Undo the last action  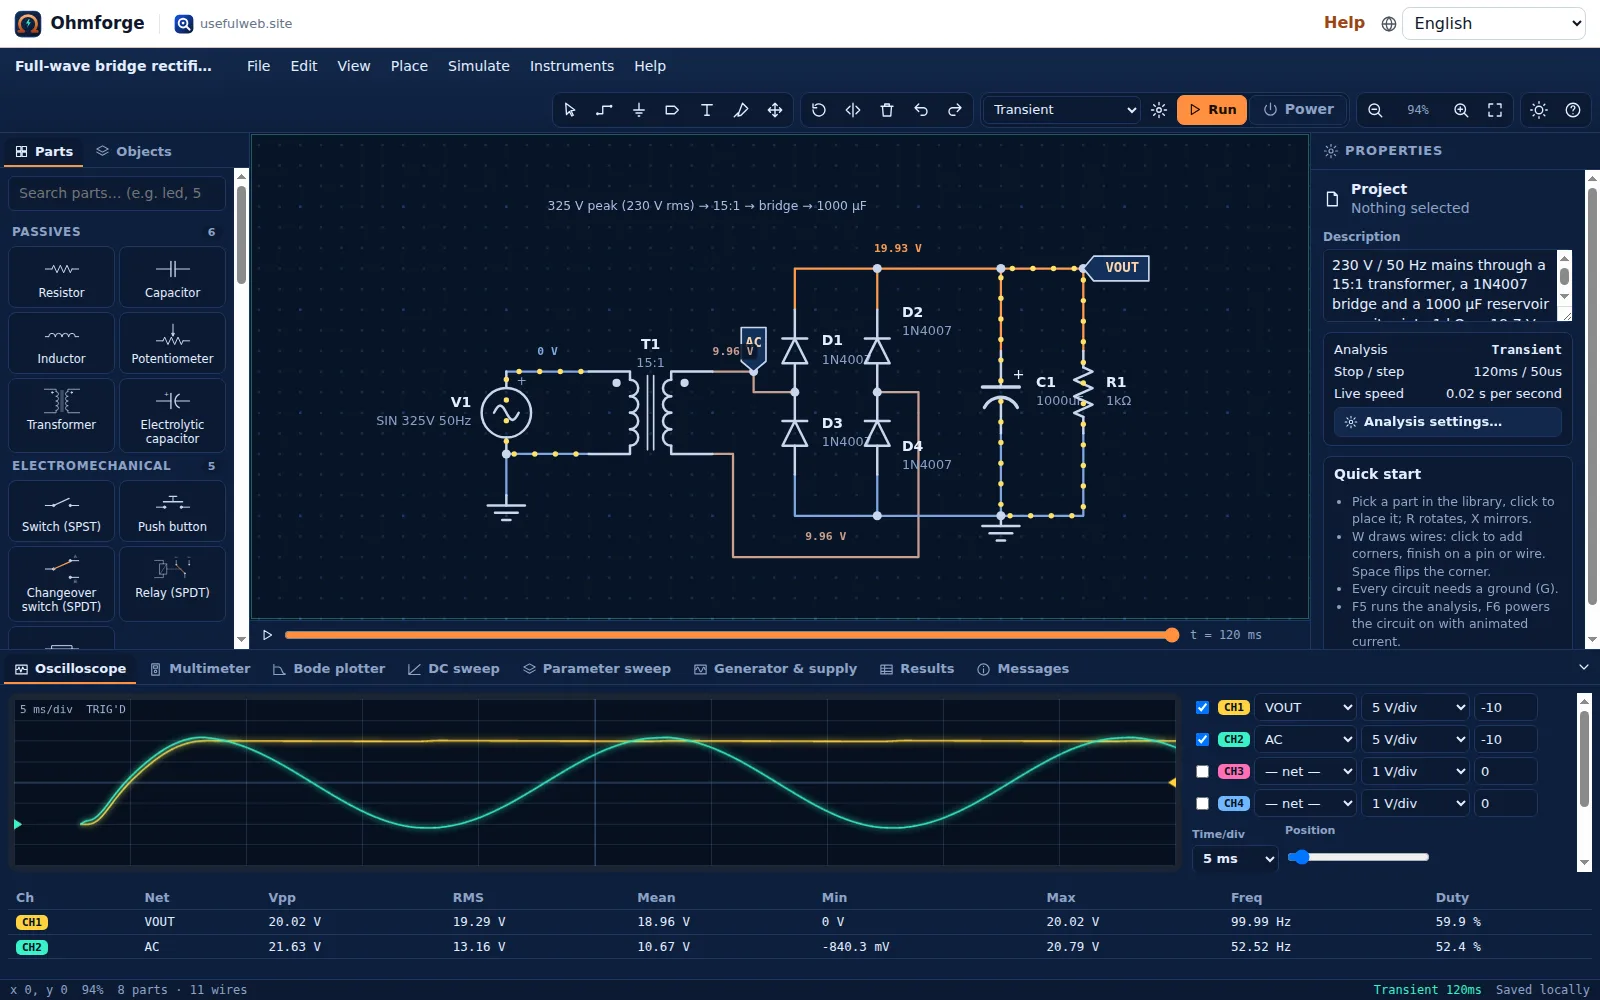[x=921, y=110]
